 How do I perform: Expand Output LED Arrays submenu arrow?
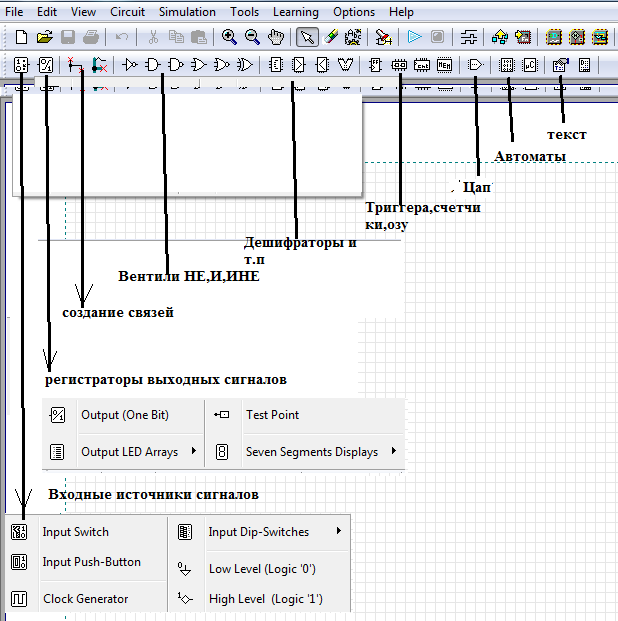194,451
